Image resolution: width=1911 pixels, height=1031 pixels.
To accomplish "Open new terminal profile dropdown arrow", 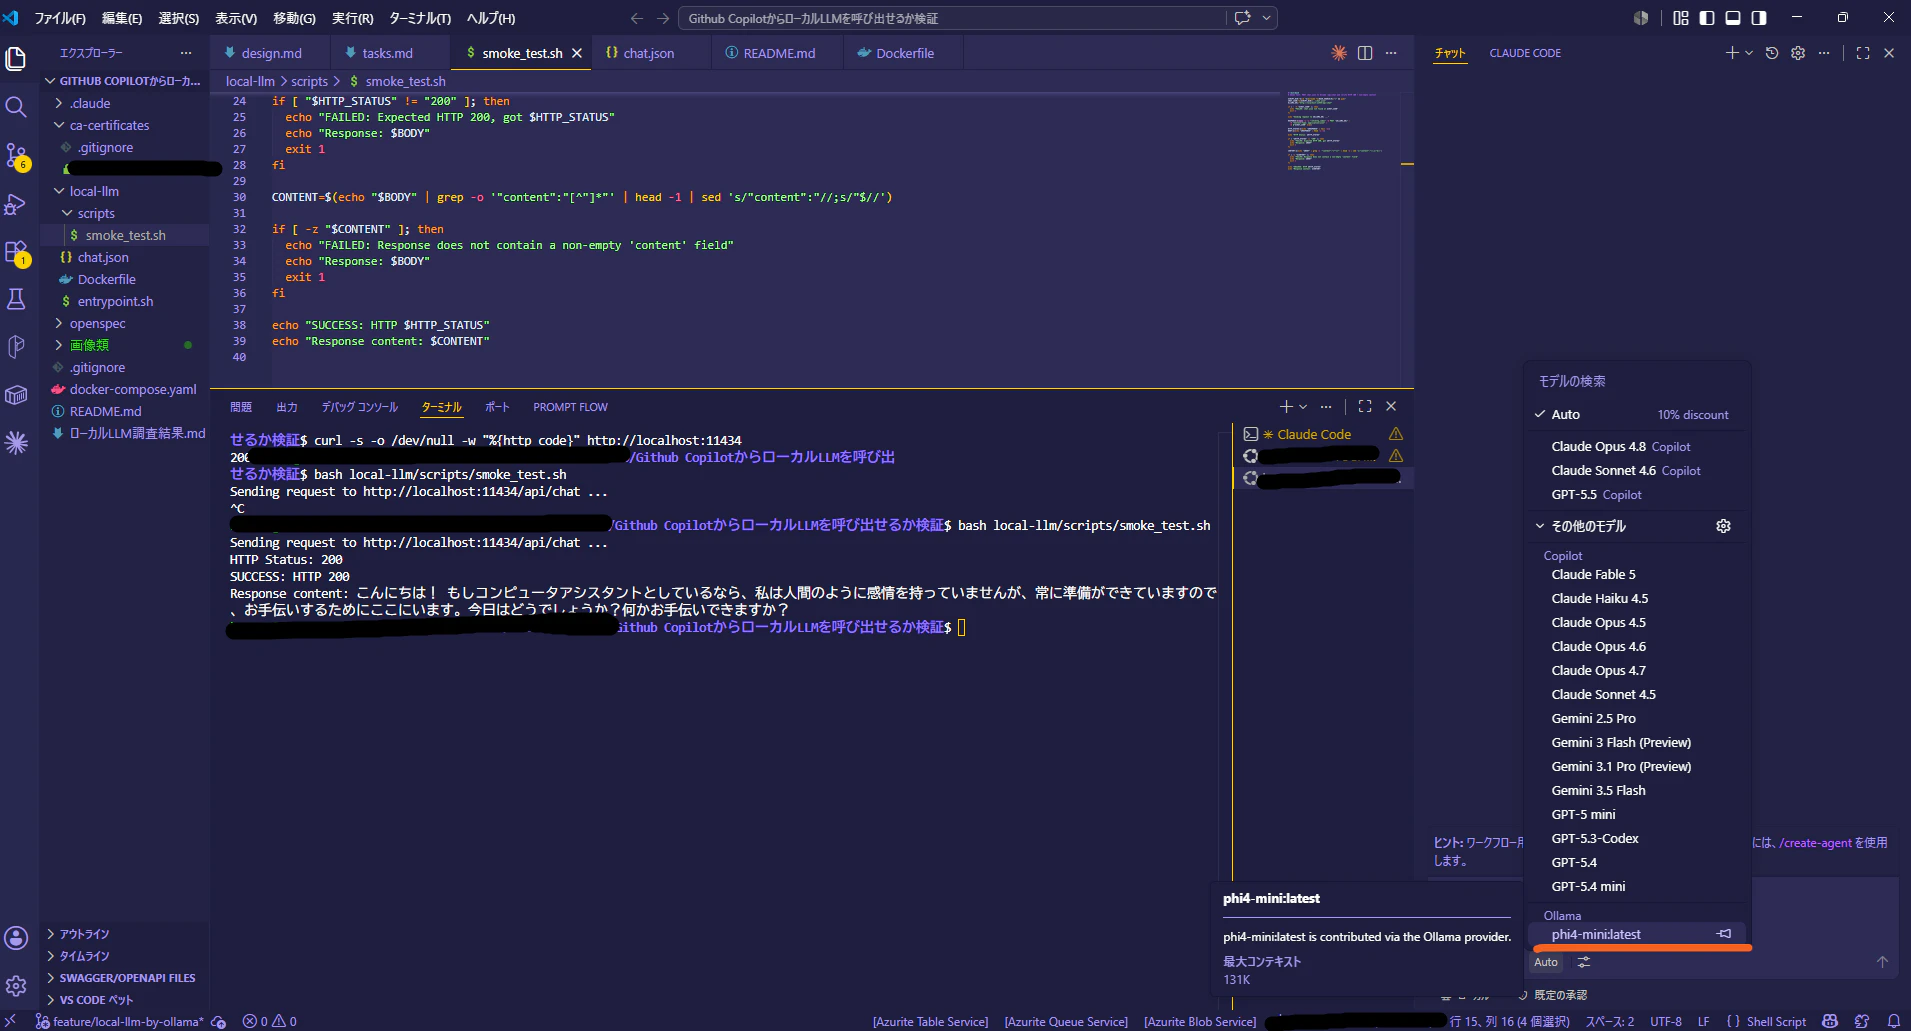I will (1303, 407).
